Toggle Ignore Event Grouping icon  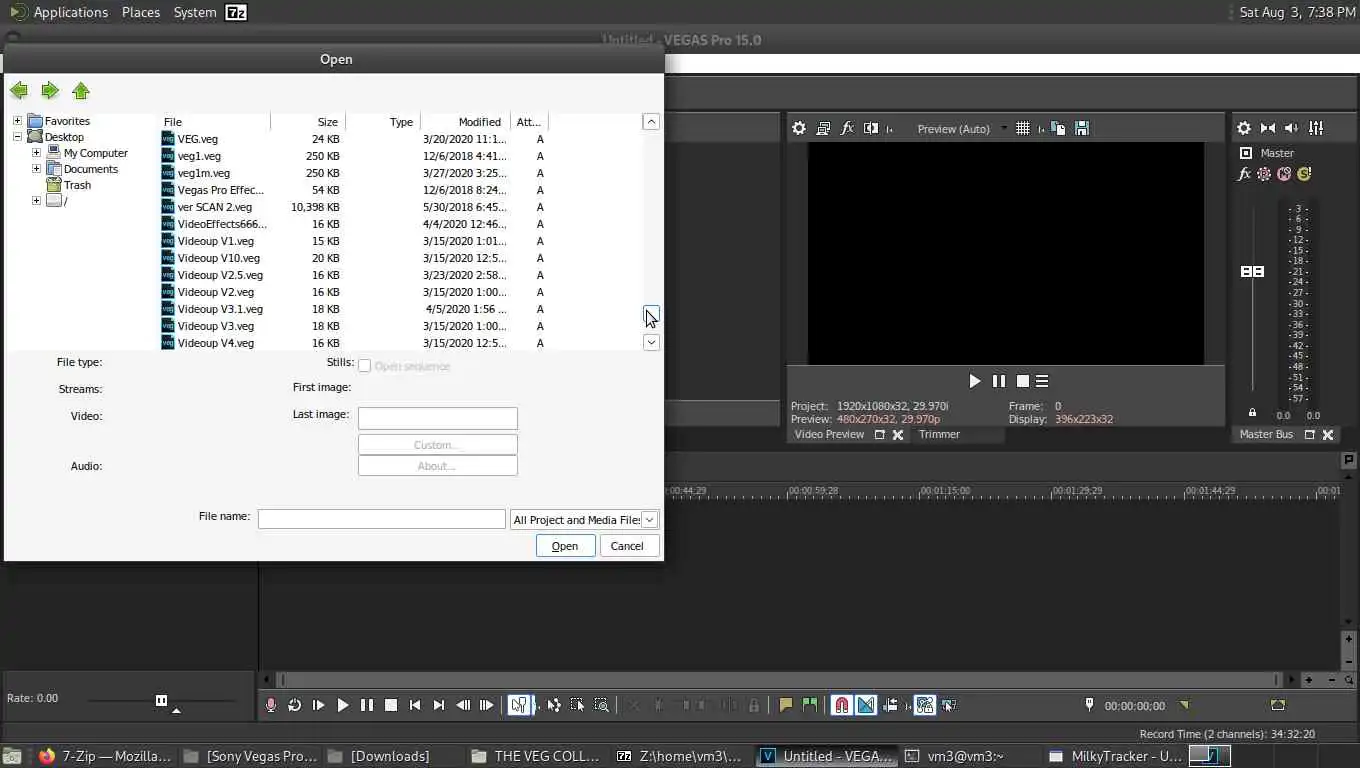coord(949,705)
